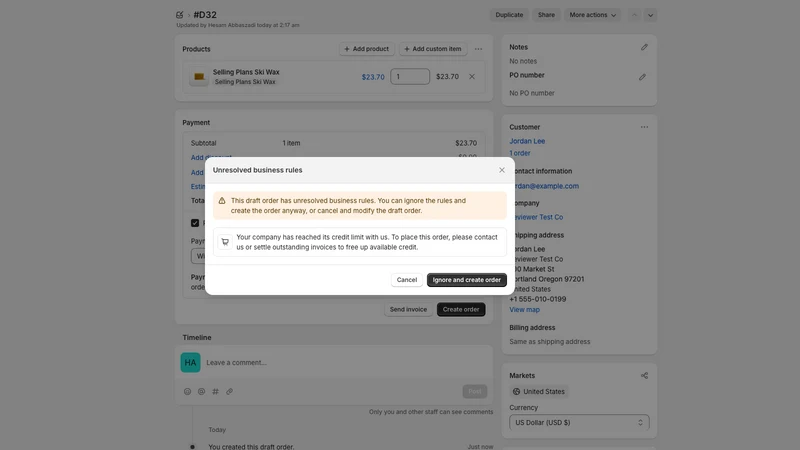
Task: Click the Markets share icon
Action: tap(644, 376)
